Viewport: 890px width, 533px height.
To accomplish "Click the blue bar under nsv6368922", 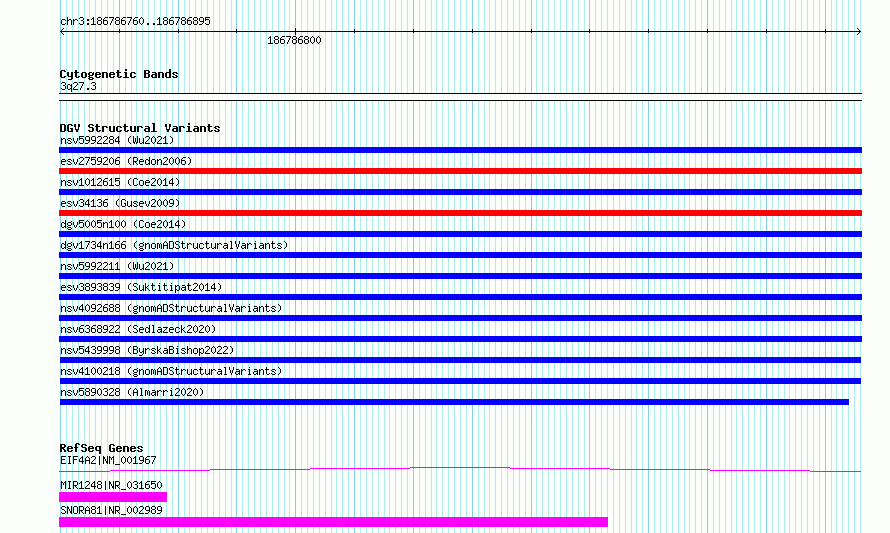I will 460,339.
